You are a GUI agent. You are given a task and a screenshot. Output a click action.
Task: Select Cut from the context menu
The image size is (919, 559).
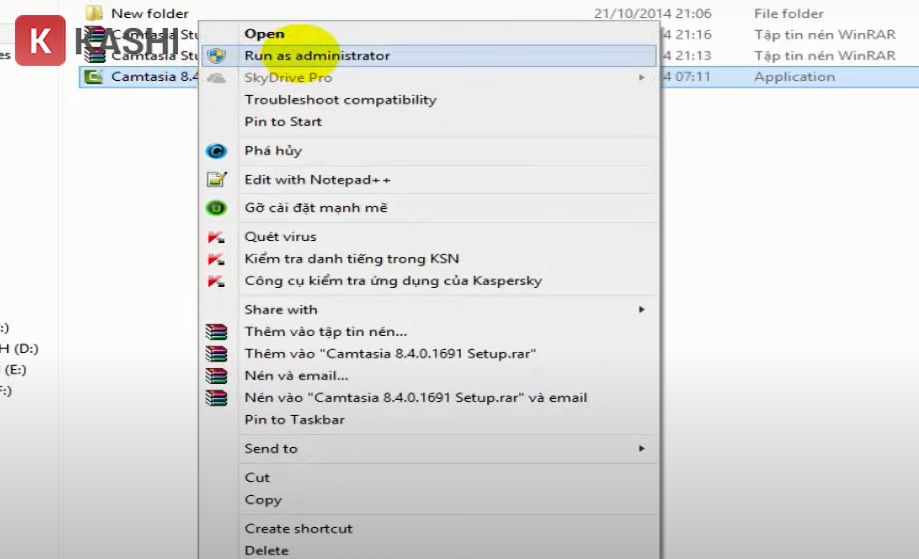[x=257, y=478]
